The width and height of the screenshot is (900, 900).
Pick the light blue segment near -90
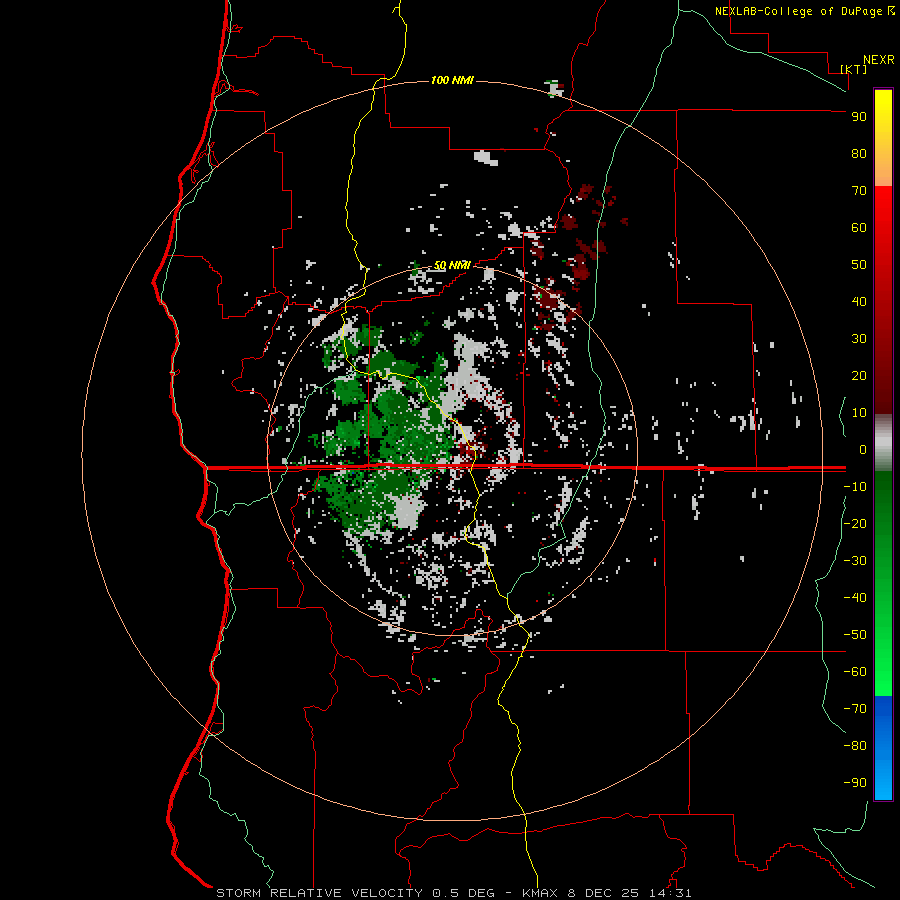[x=883, y=781]
